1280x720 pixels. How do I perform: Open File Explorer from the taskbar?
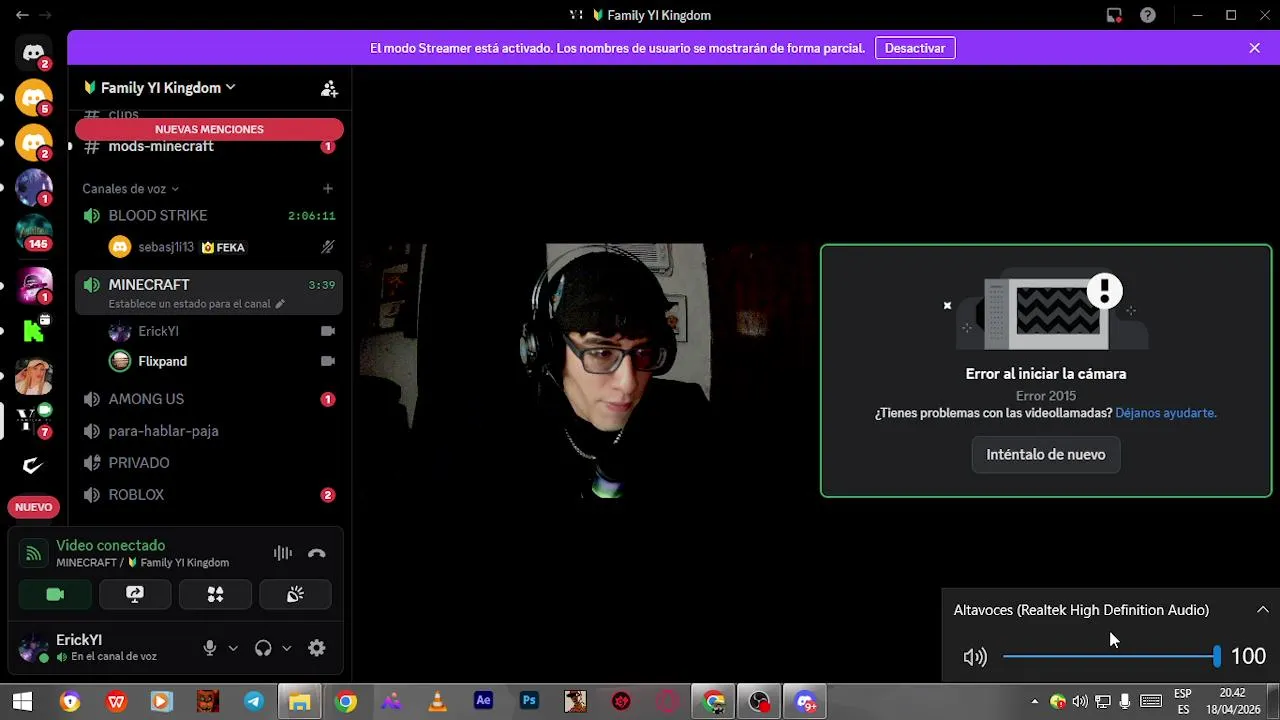point(299,702)
